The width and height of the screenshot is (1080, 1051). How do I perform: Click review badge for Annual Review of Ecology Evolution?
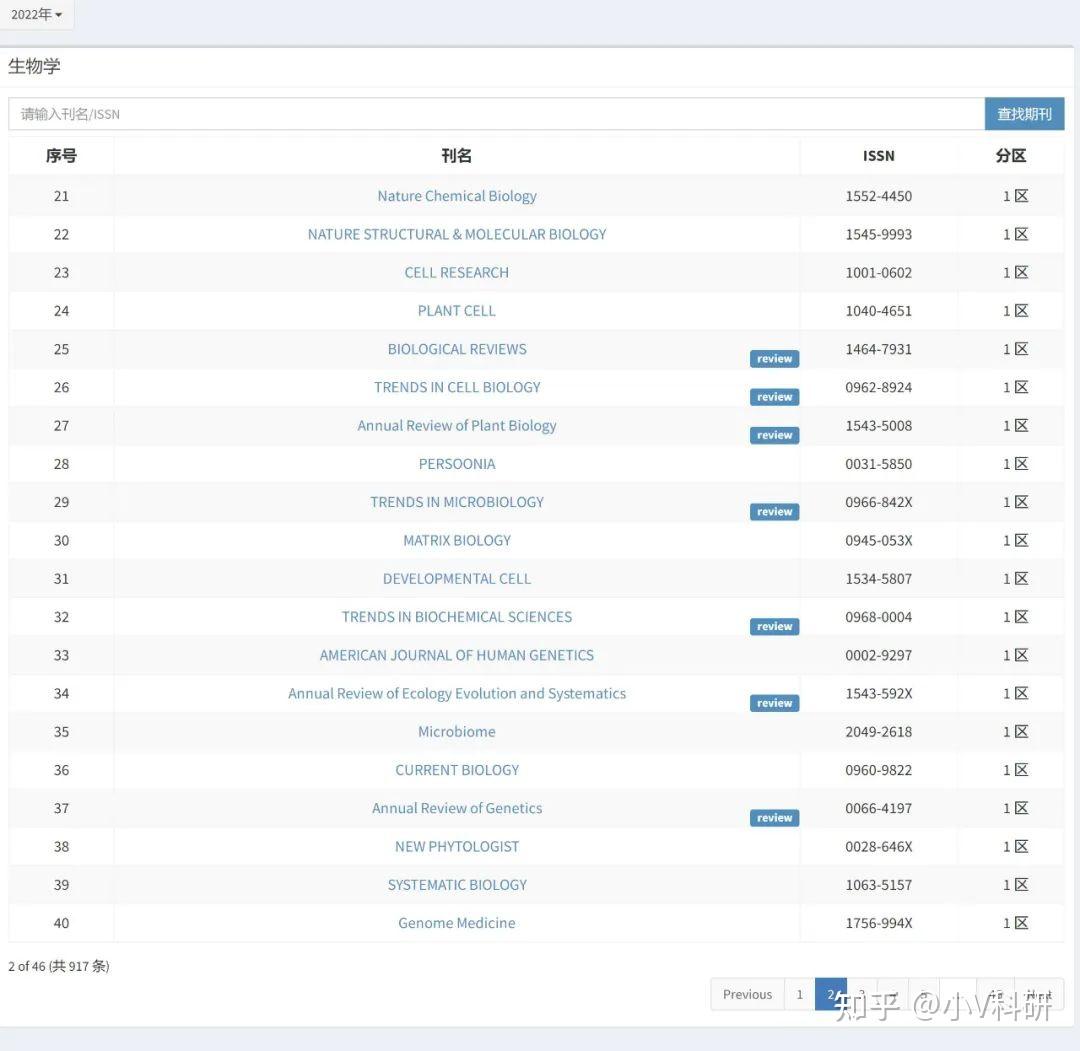tap(774, 703)
